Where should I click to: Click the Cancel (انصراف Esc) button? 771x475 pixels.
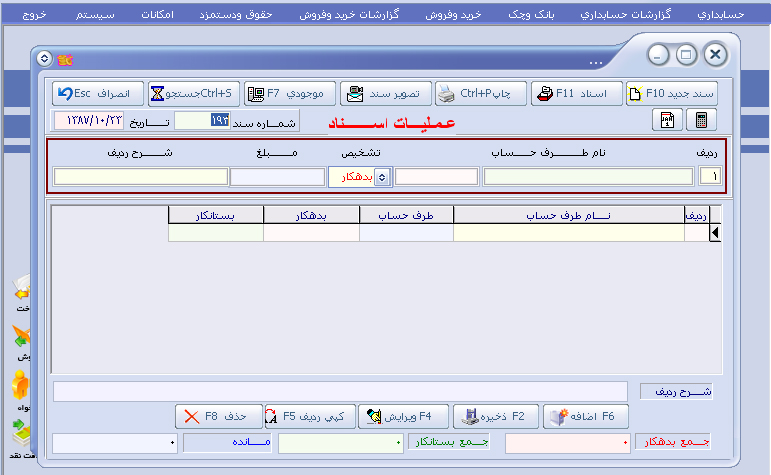pos(97,94)
